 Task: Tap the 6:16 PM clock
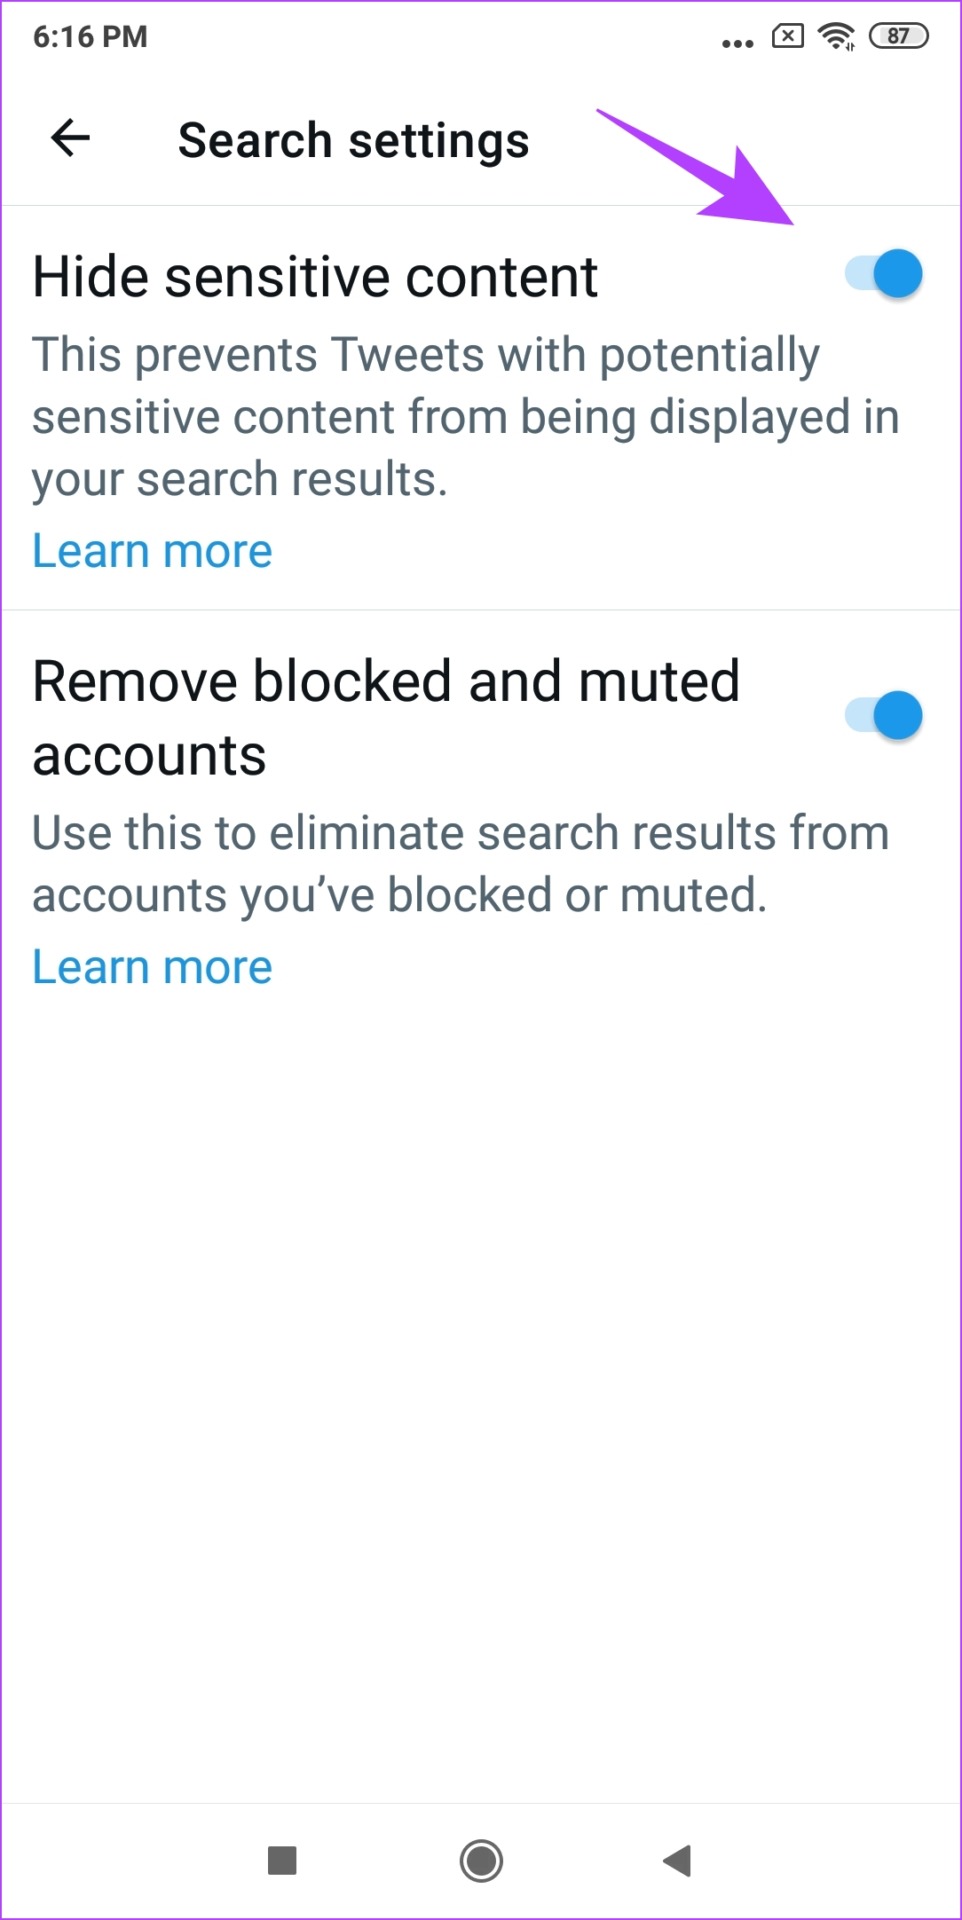click(90, 37)
